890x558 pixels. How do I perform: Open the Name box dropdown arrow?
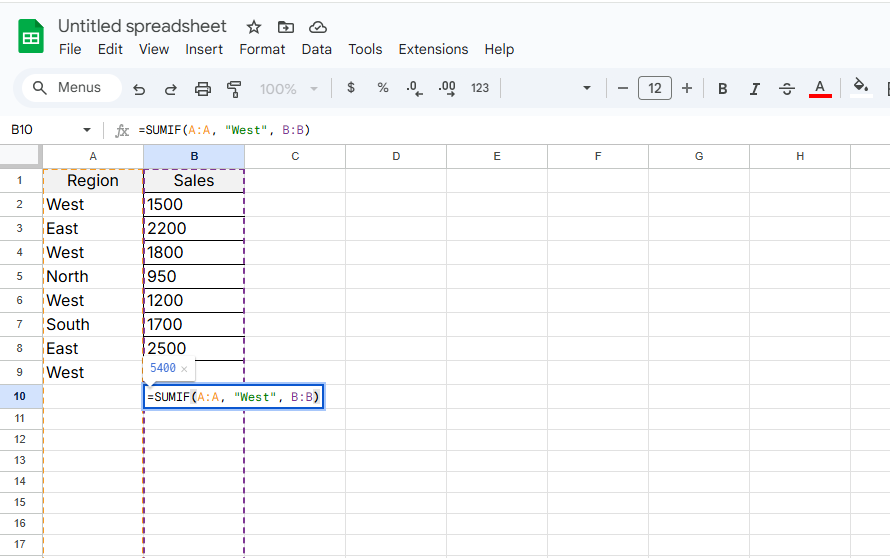87,130
